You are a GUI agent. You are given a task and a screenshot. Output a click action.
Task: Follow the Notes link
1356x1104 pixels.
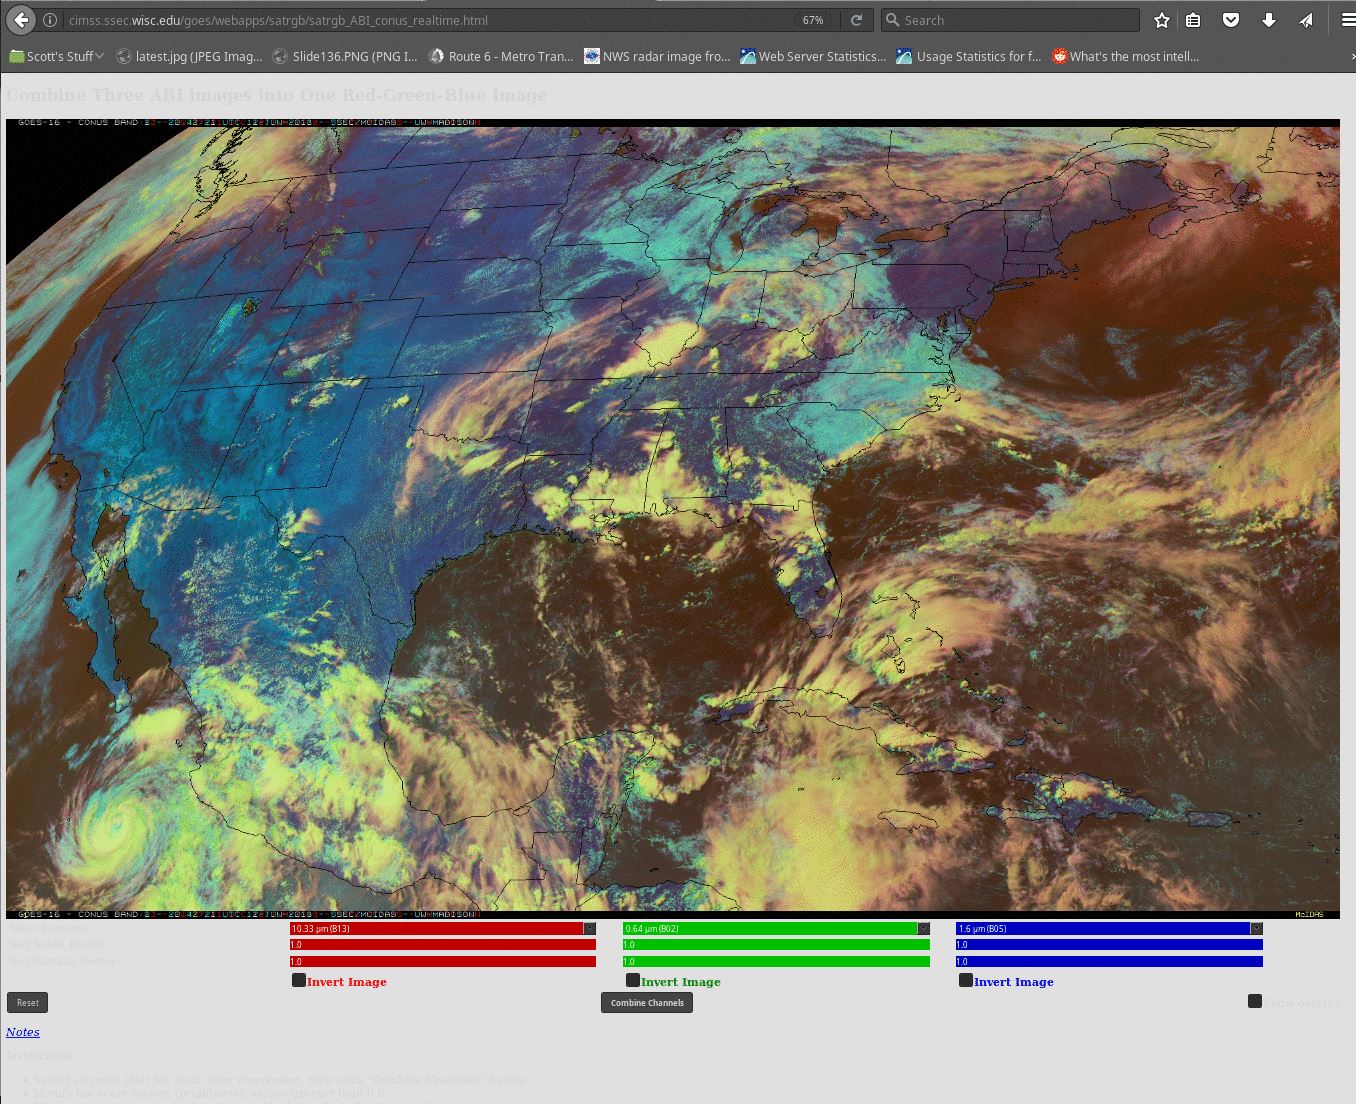coord(23,1032)
